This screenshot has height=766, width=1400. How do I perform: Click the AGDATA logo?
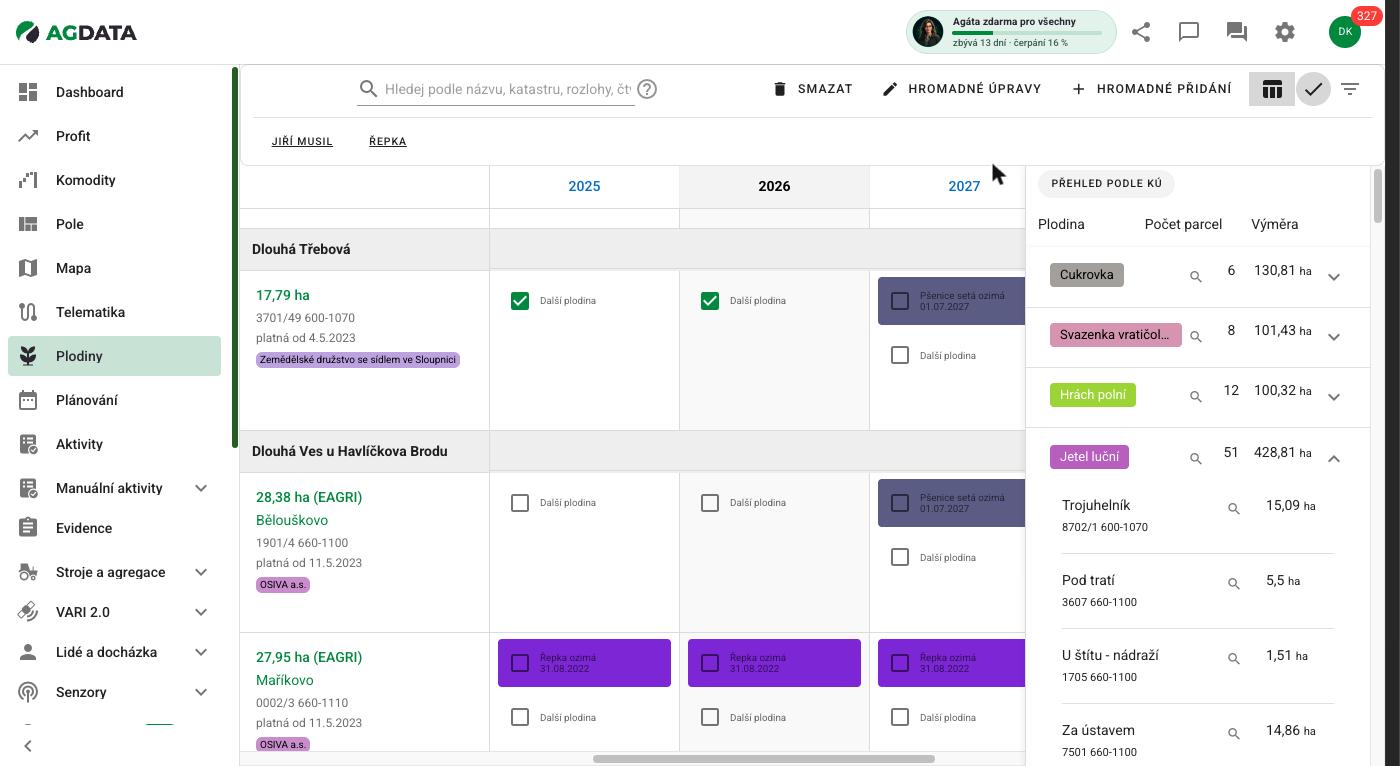[x=76, y=32]
